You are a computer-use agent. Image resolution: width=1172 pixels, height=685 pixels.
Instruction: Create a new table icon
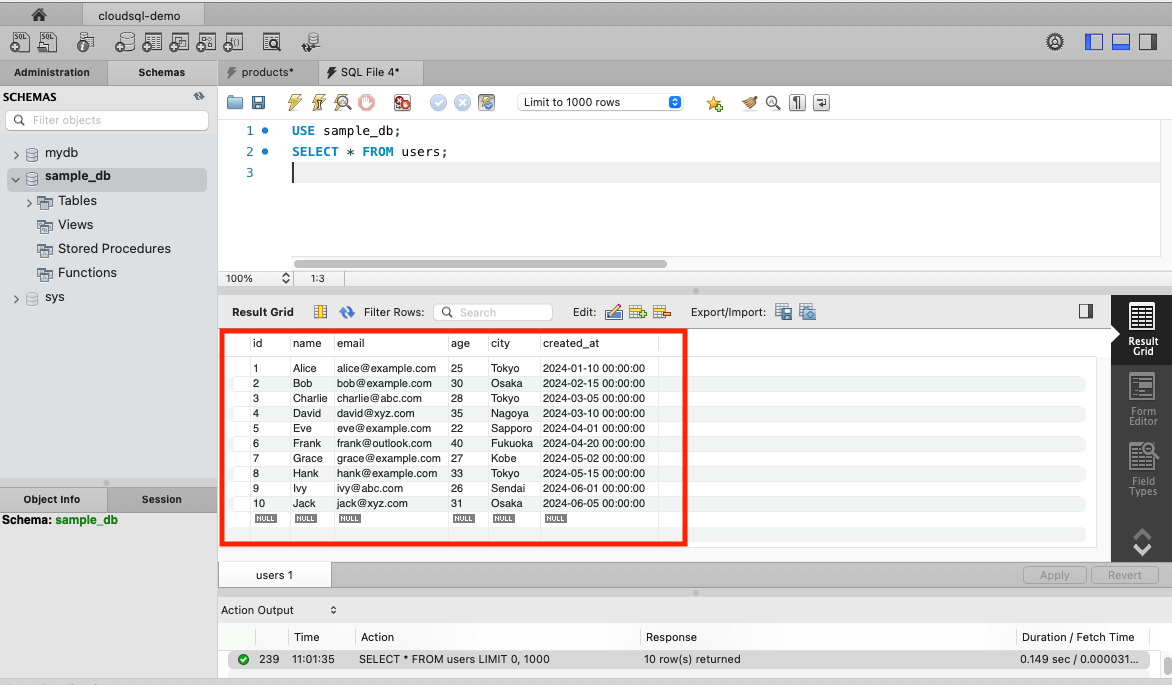point(152,43)
